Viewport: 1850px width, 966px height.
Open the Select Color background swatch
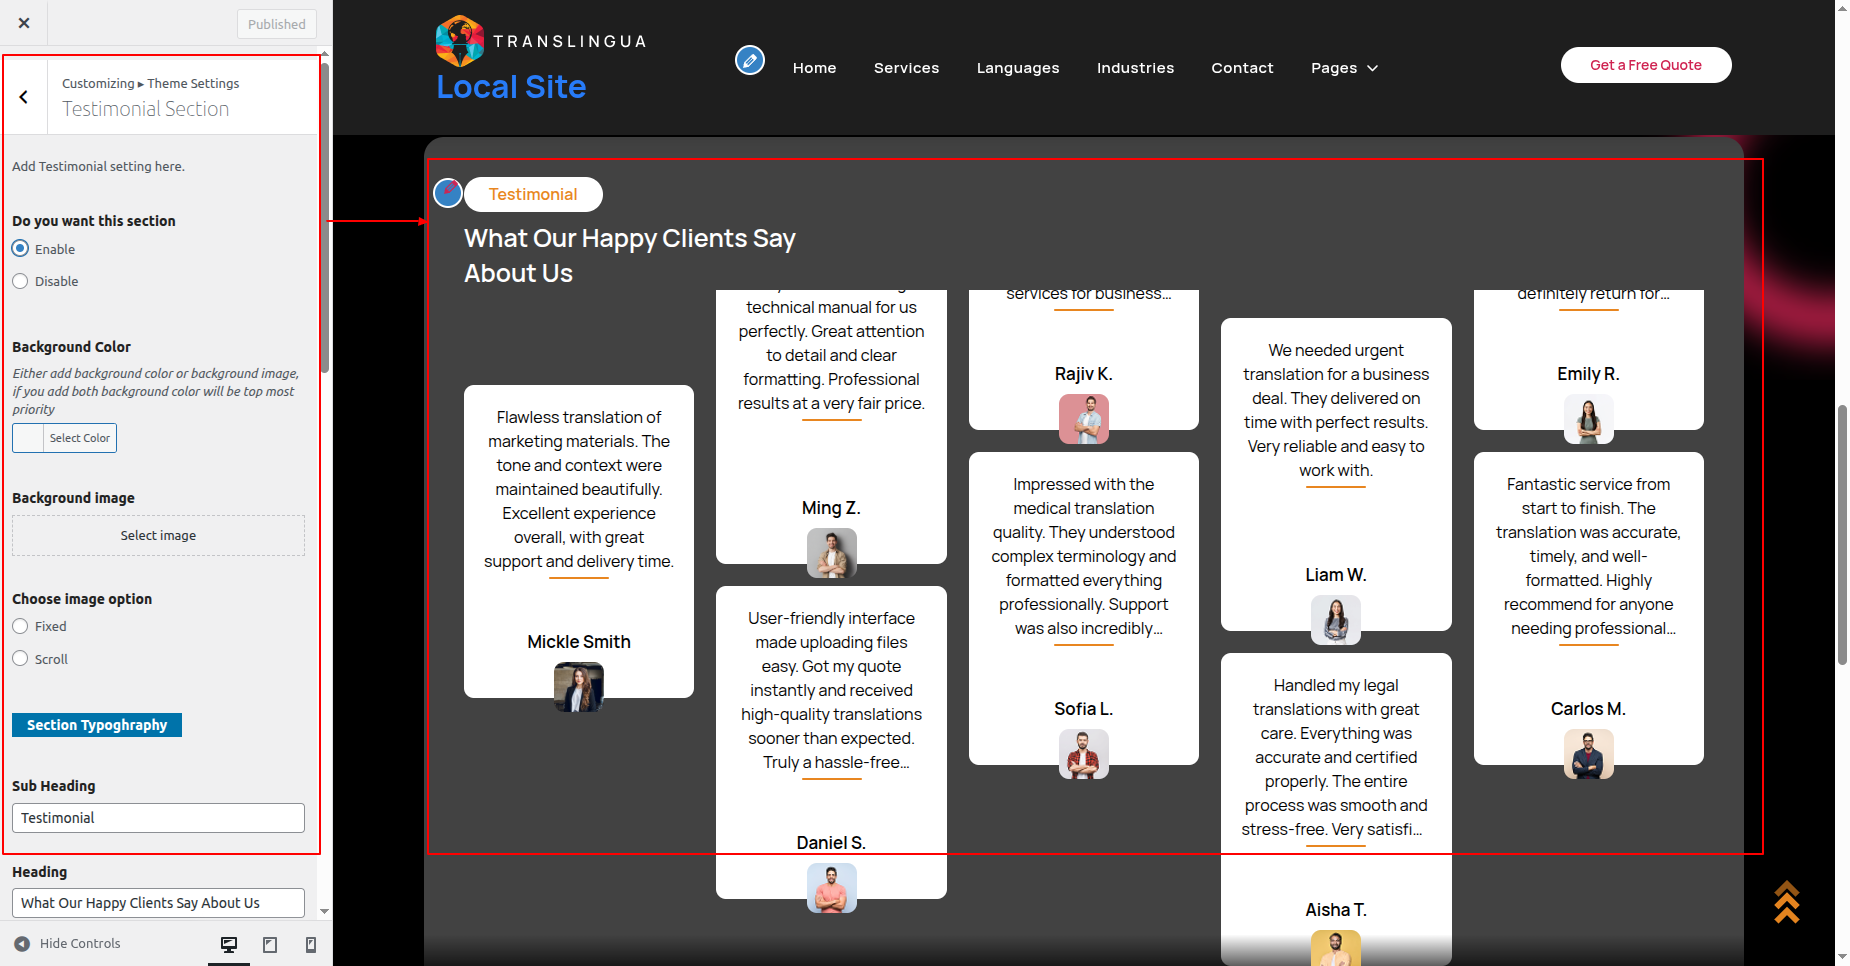[x=65, y=438]
